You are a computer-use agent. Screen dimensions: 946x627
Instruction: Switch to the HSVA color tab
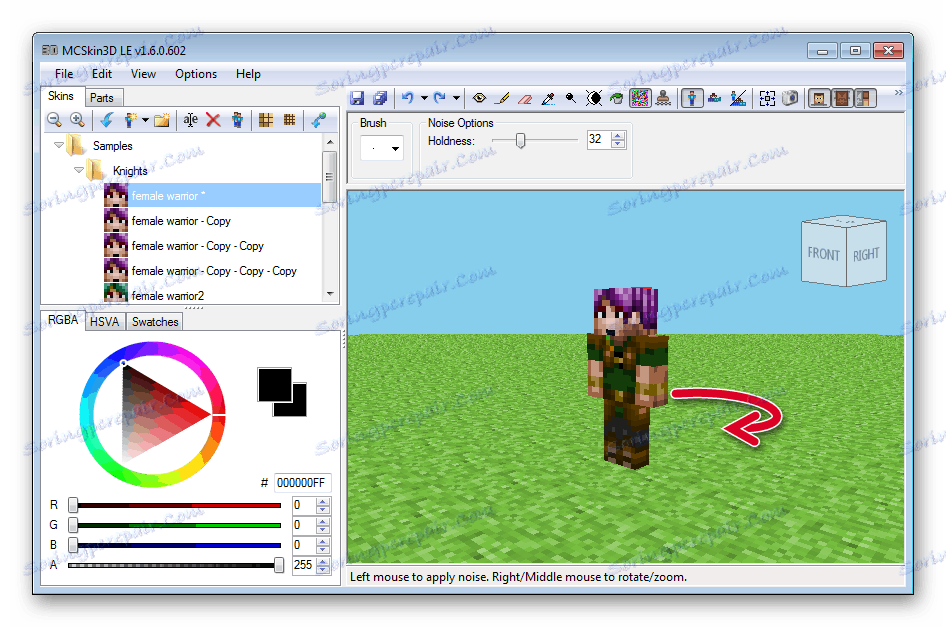pos(105,321)
